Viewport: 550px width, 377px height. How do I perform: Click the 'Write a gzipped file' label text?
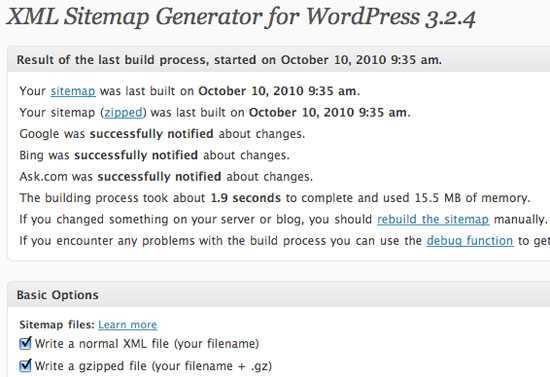pyautogui.click(x=153, y=366)
